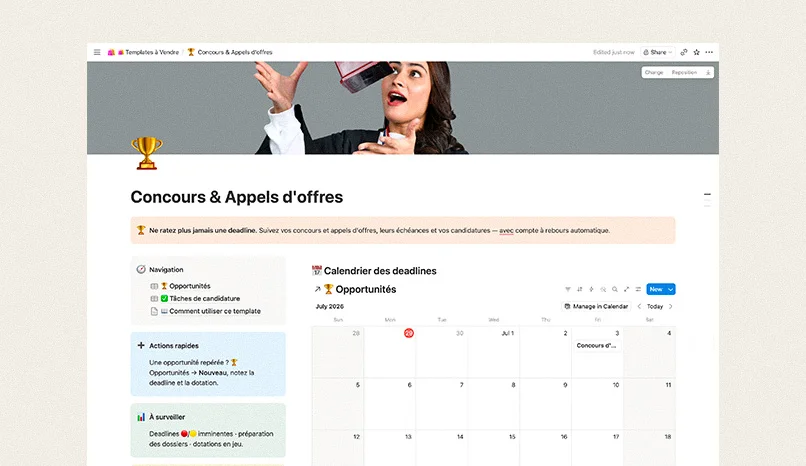This screenshot has height=466, width=806.
Task: Click the dimmed icon left of search
Action: (x=603, y=289)
